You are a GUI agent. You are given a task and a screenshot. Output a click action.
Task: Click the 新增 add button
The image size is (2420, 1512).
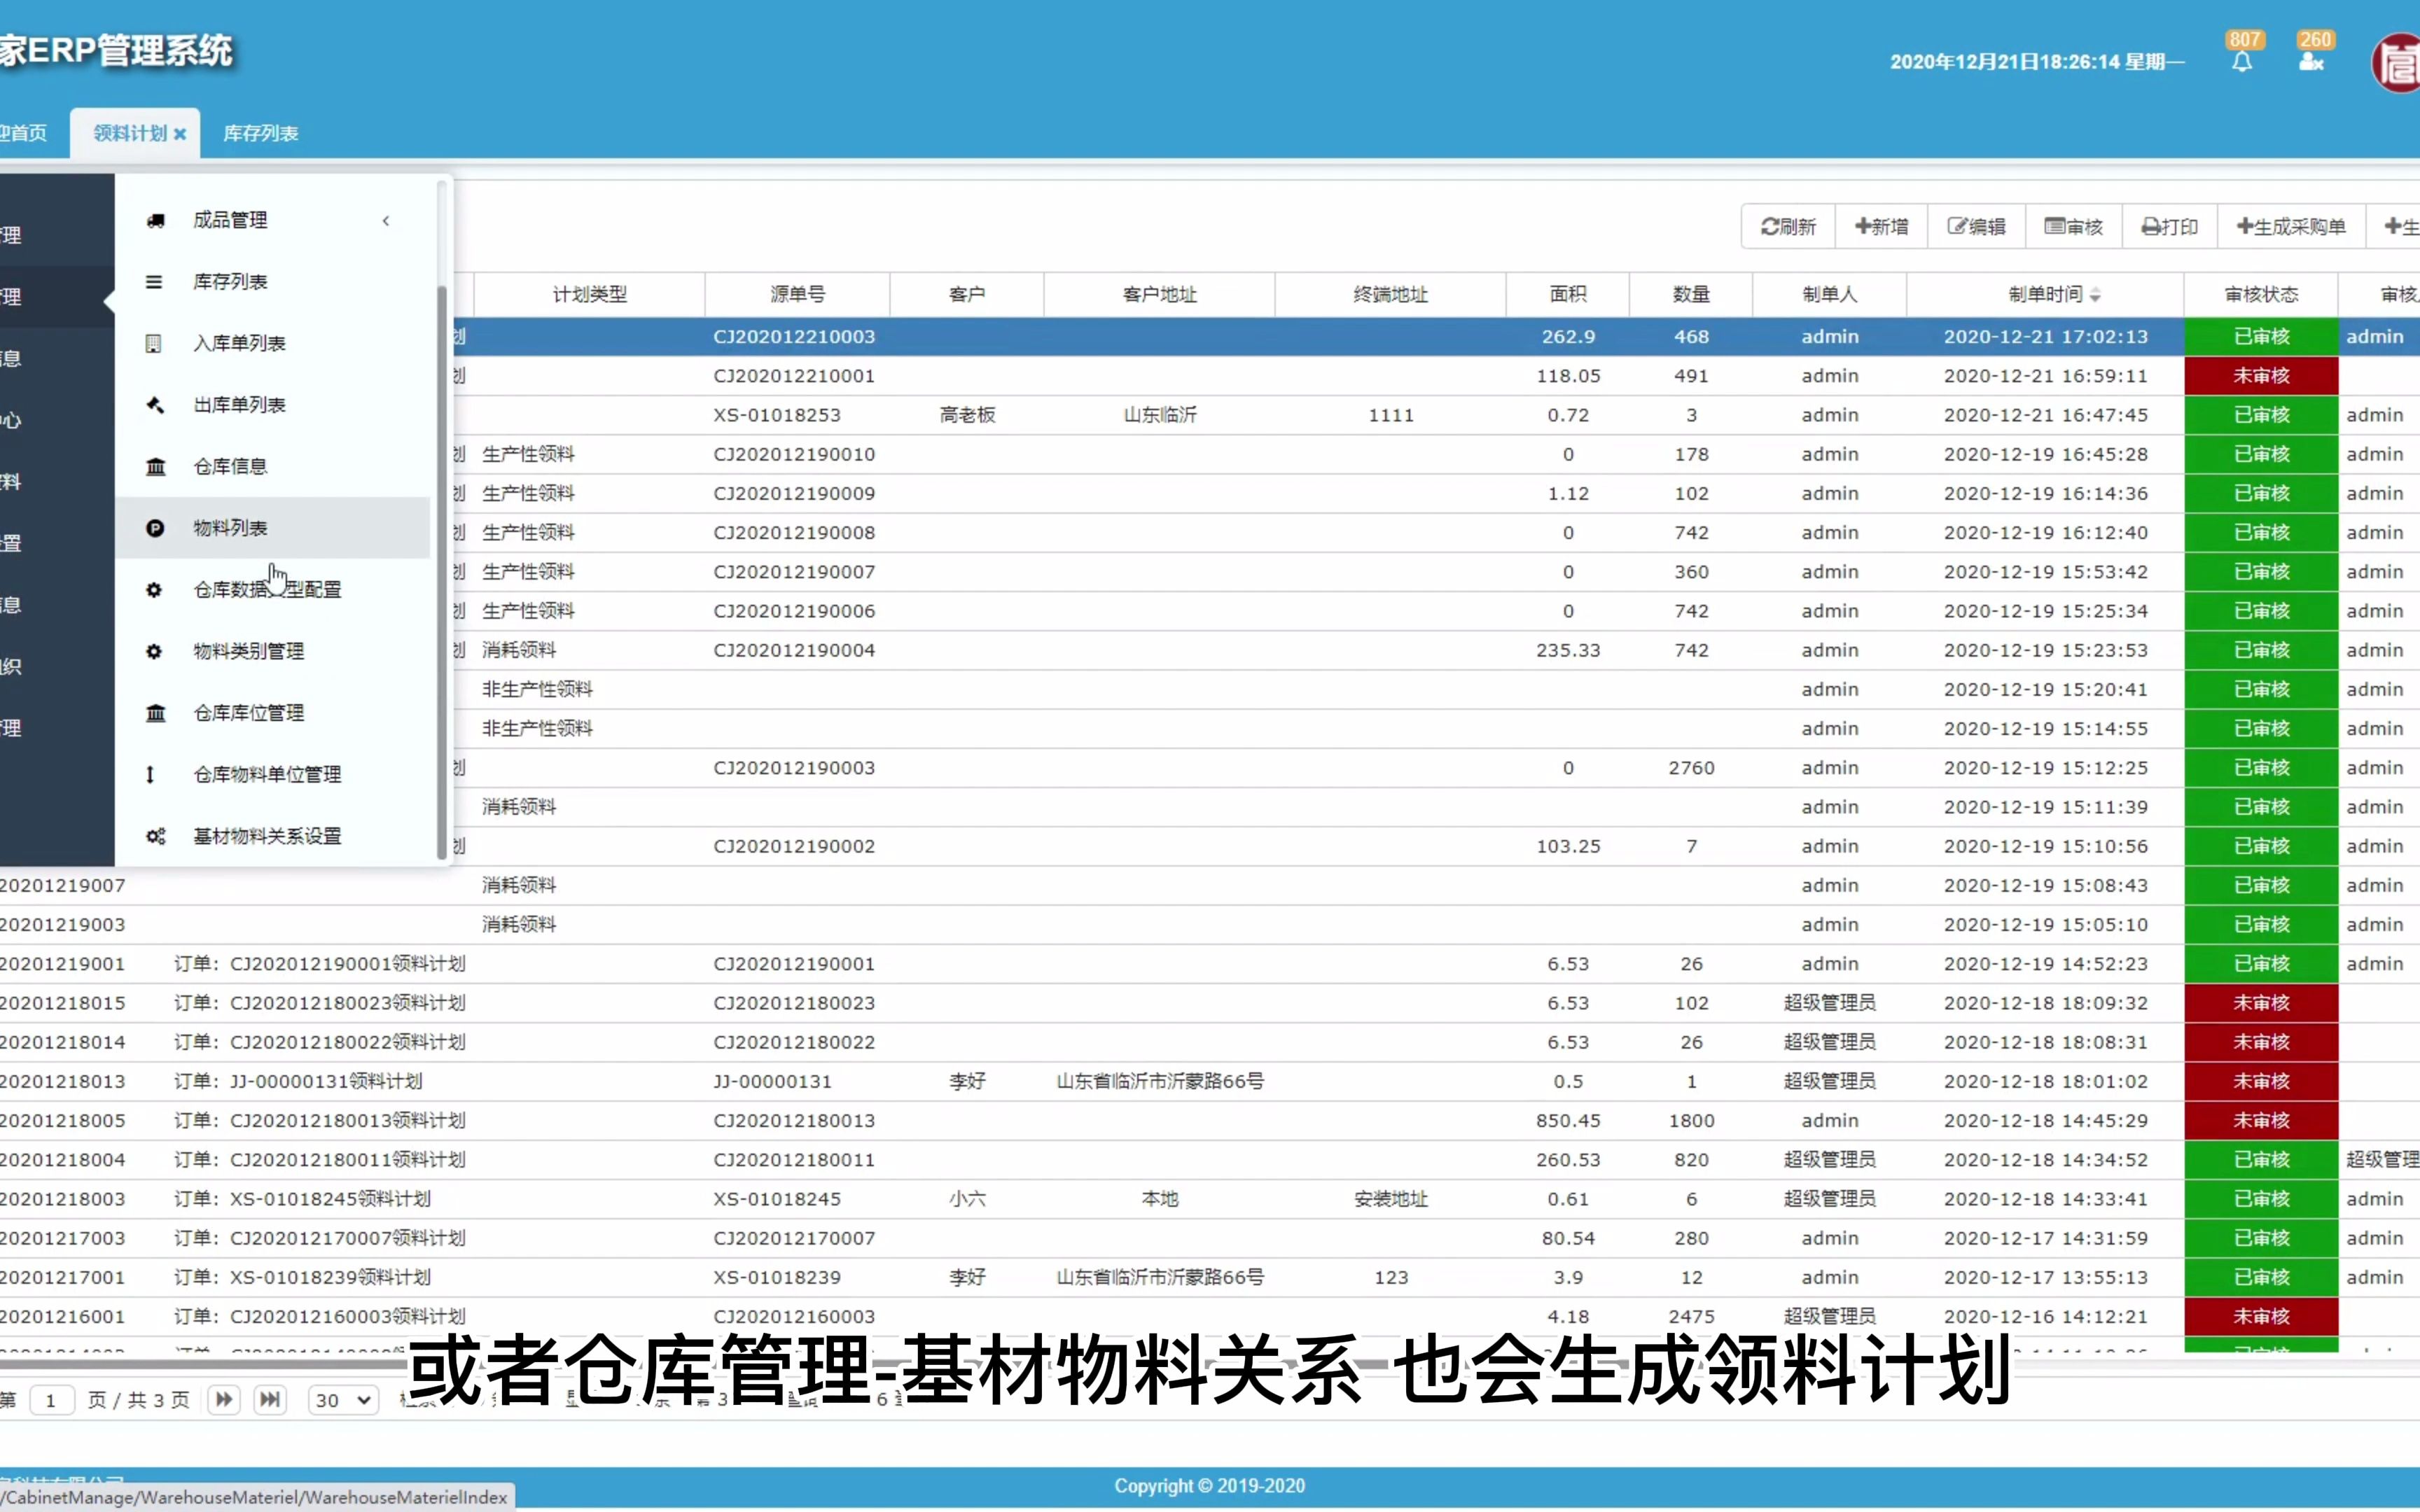1880,226
